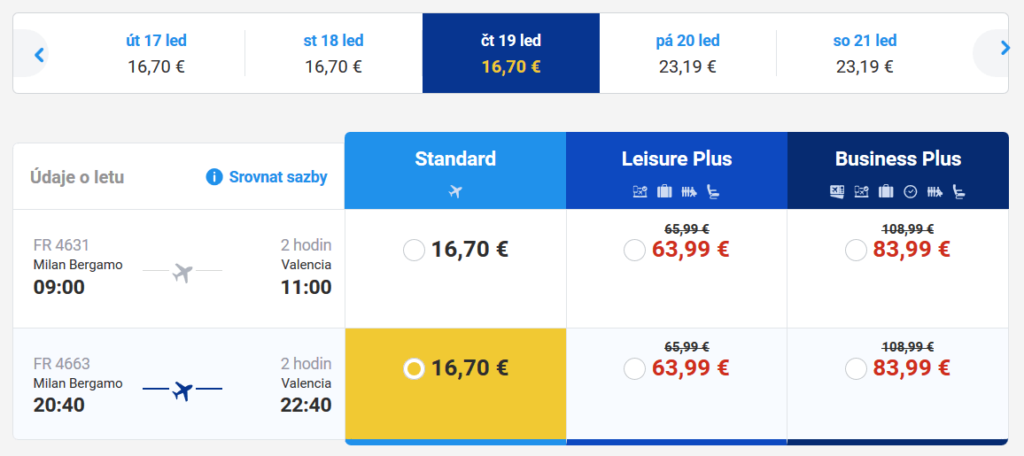Click the info icon beside Srovnat sazby
Screen dimensions: 1024x456
point(214,177)
